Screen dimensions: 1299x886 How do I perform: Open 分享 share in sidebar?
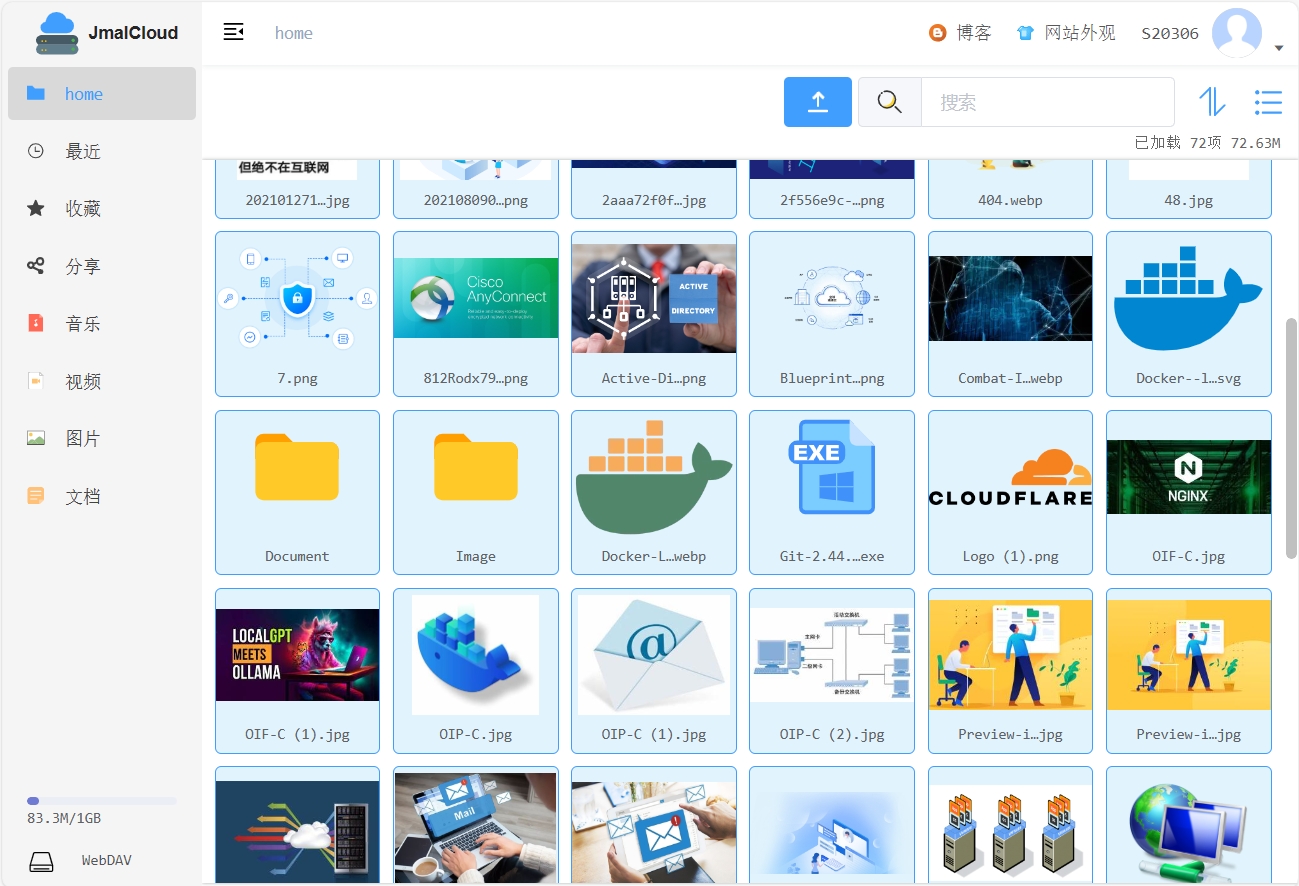tap(102, 266)
